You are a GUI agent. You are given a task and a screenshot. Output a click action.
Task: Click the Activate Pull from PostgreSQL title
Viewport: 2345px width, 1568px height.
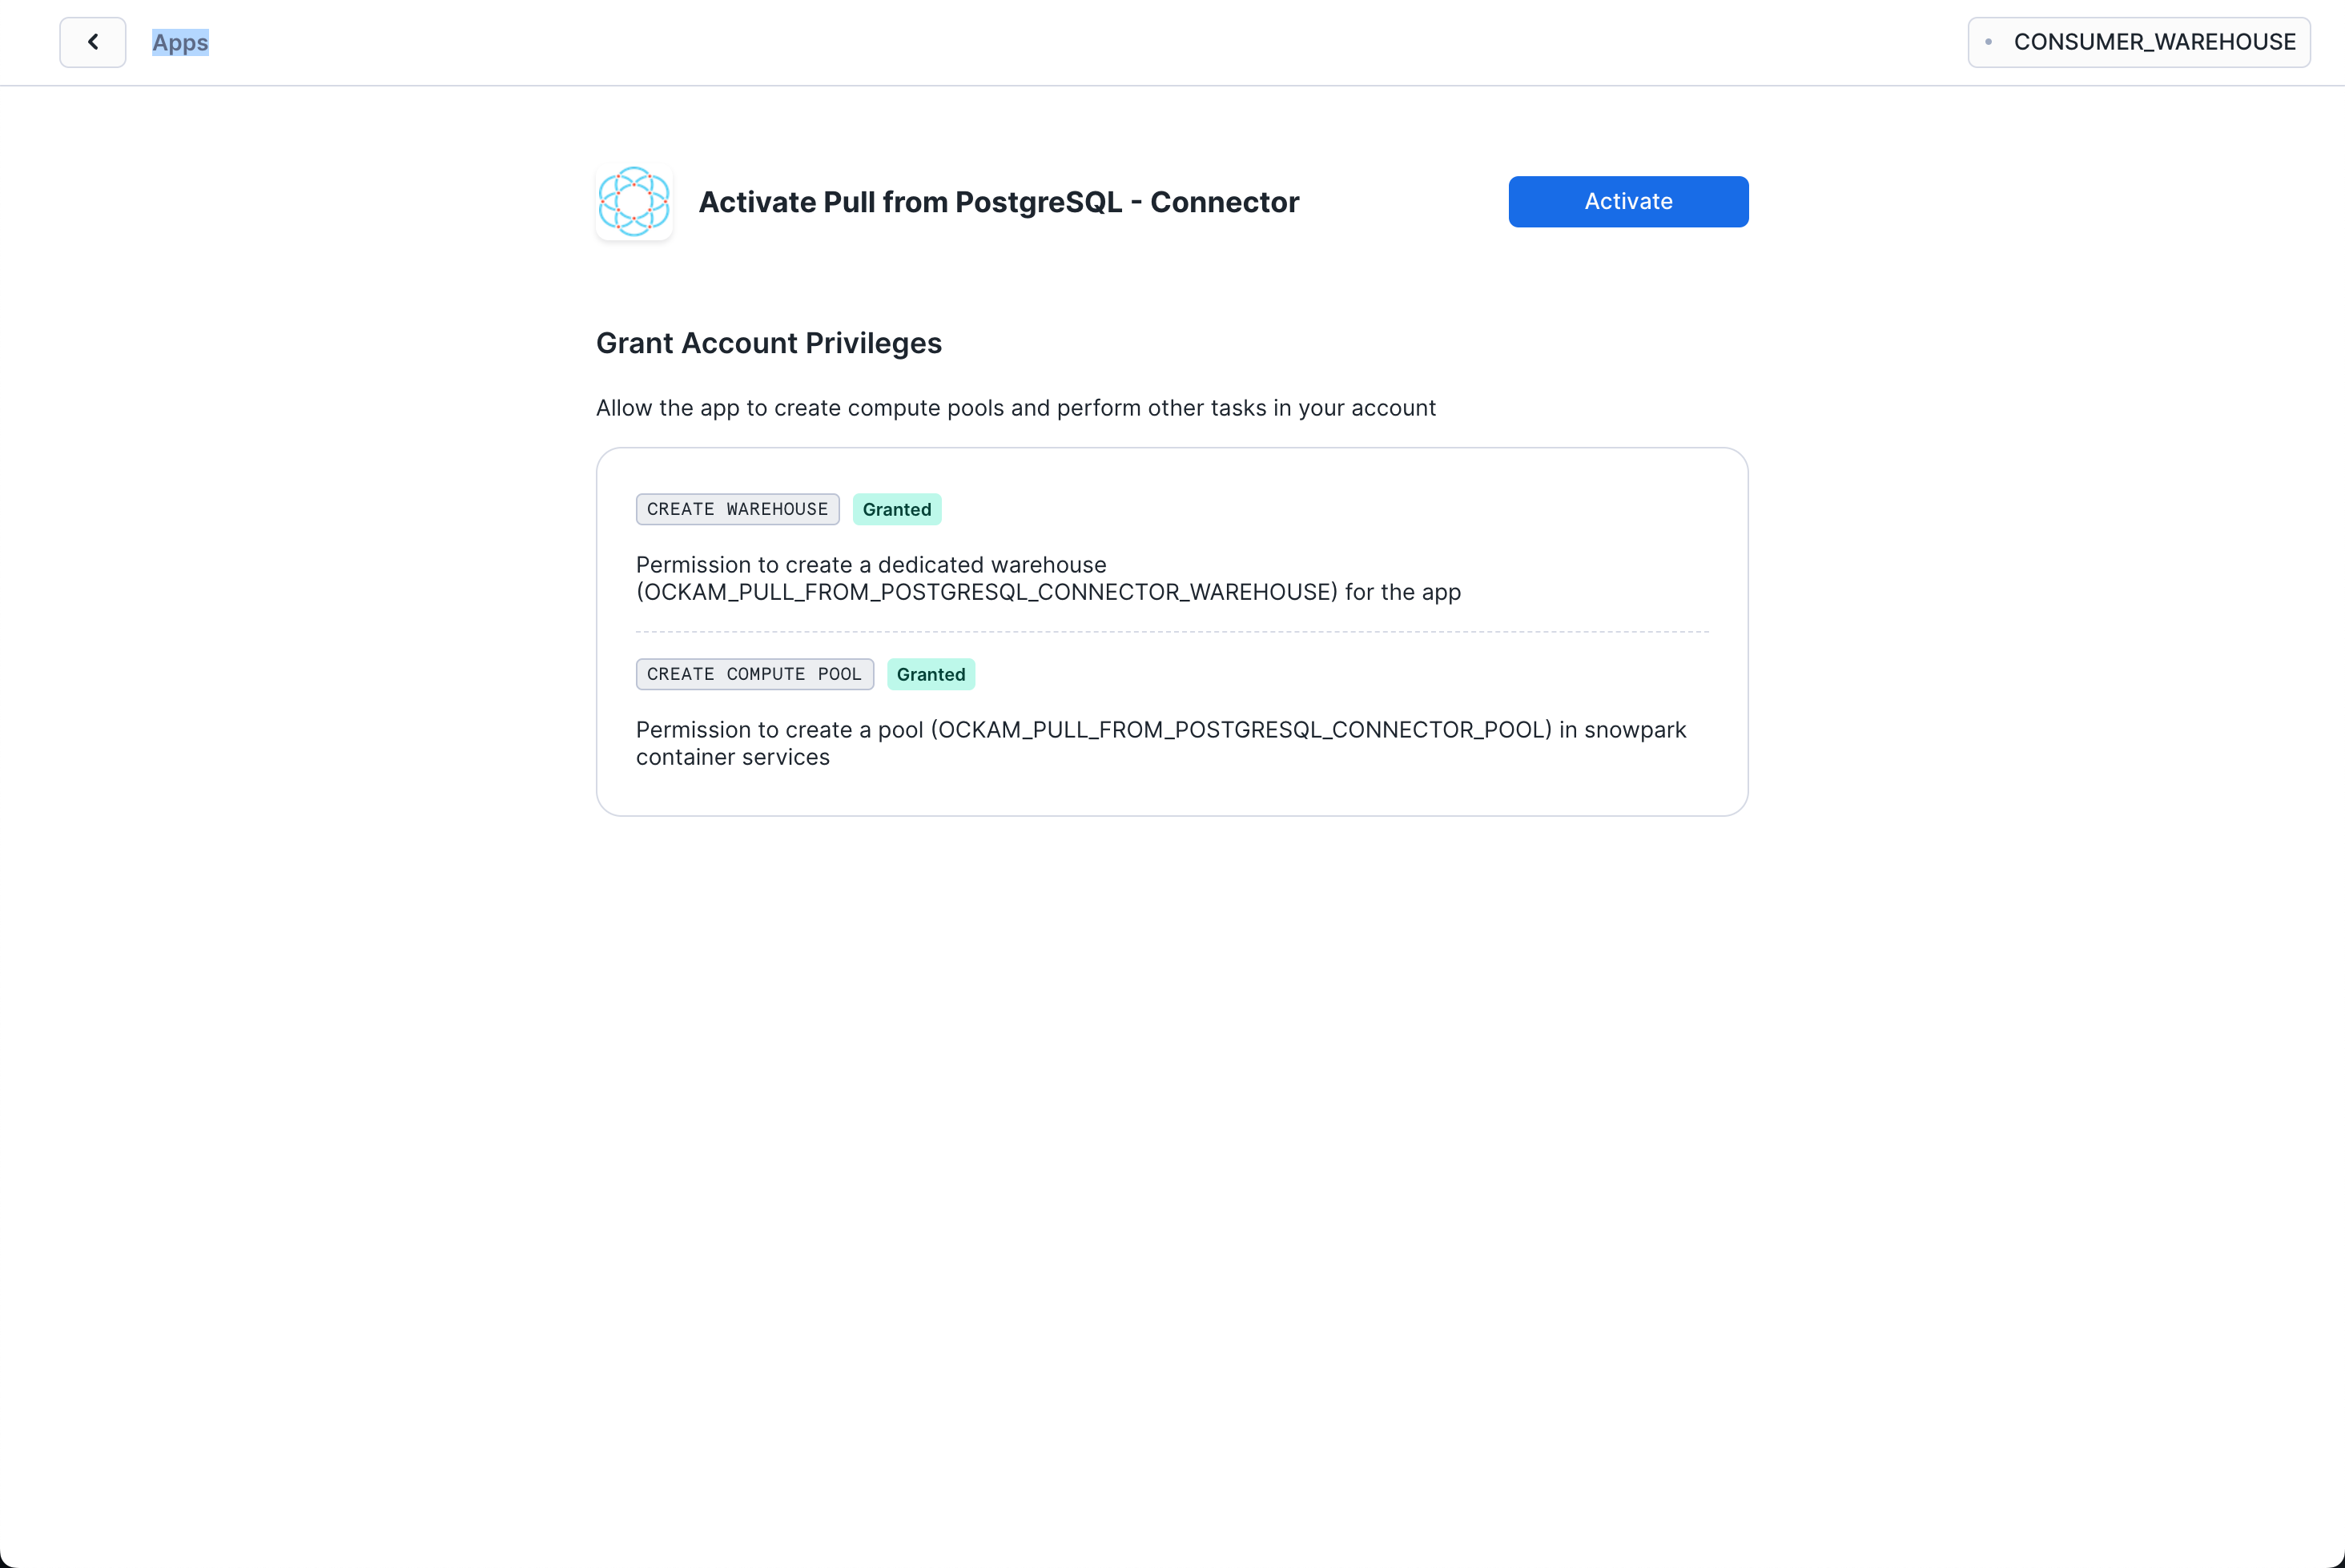(x=998, y=202)
